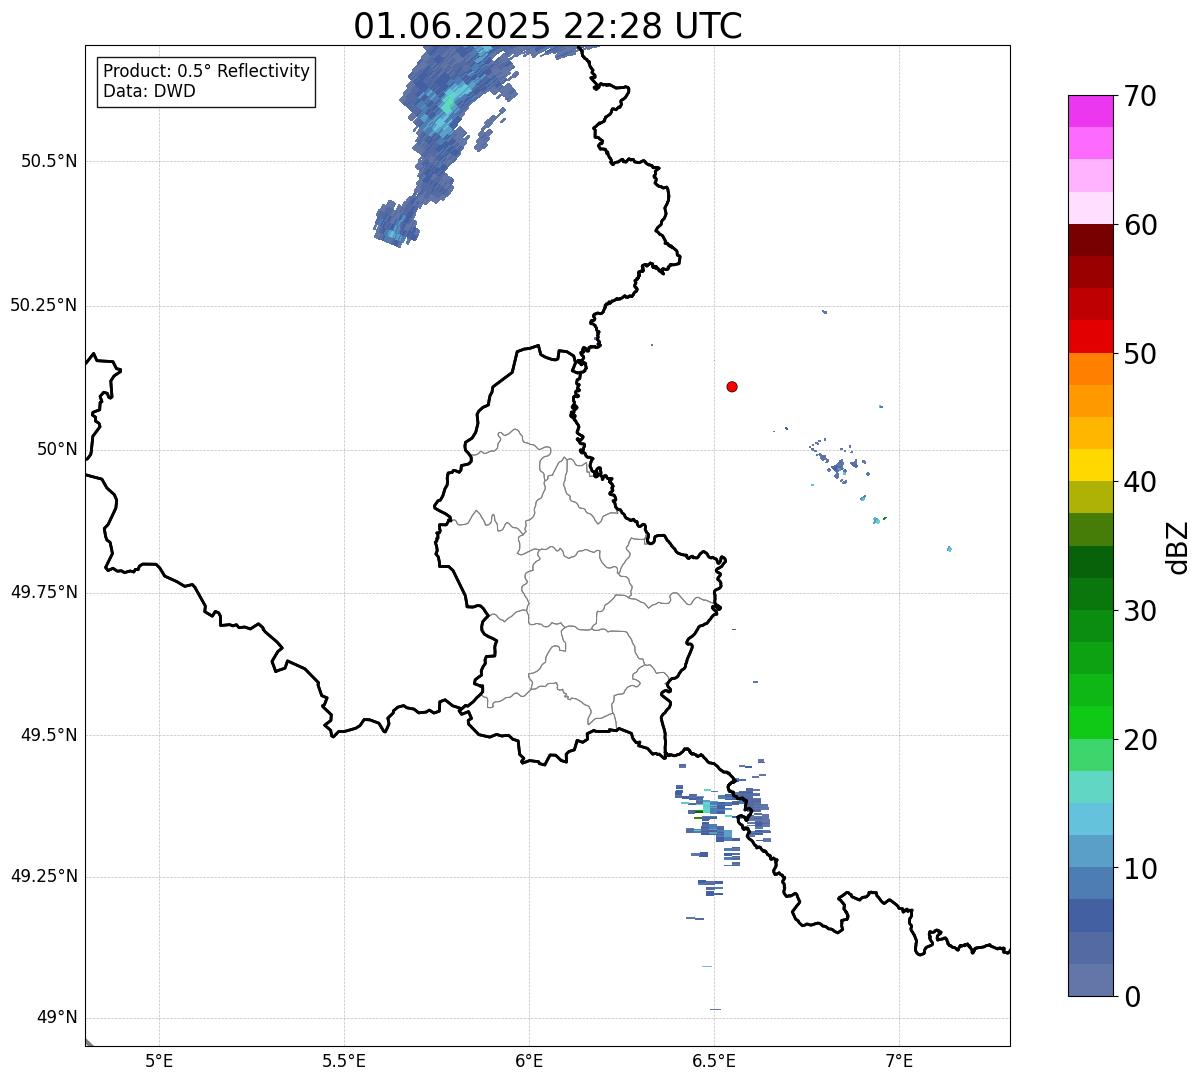Viewport: 1202px width, 1081px height.
Task: Click the colorbar tick label '70'
Action: click(1140, 96)
